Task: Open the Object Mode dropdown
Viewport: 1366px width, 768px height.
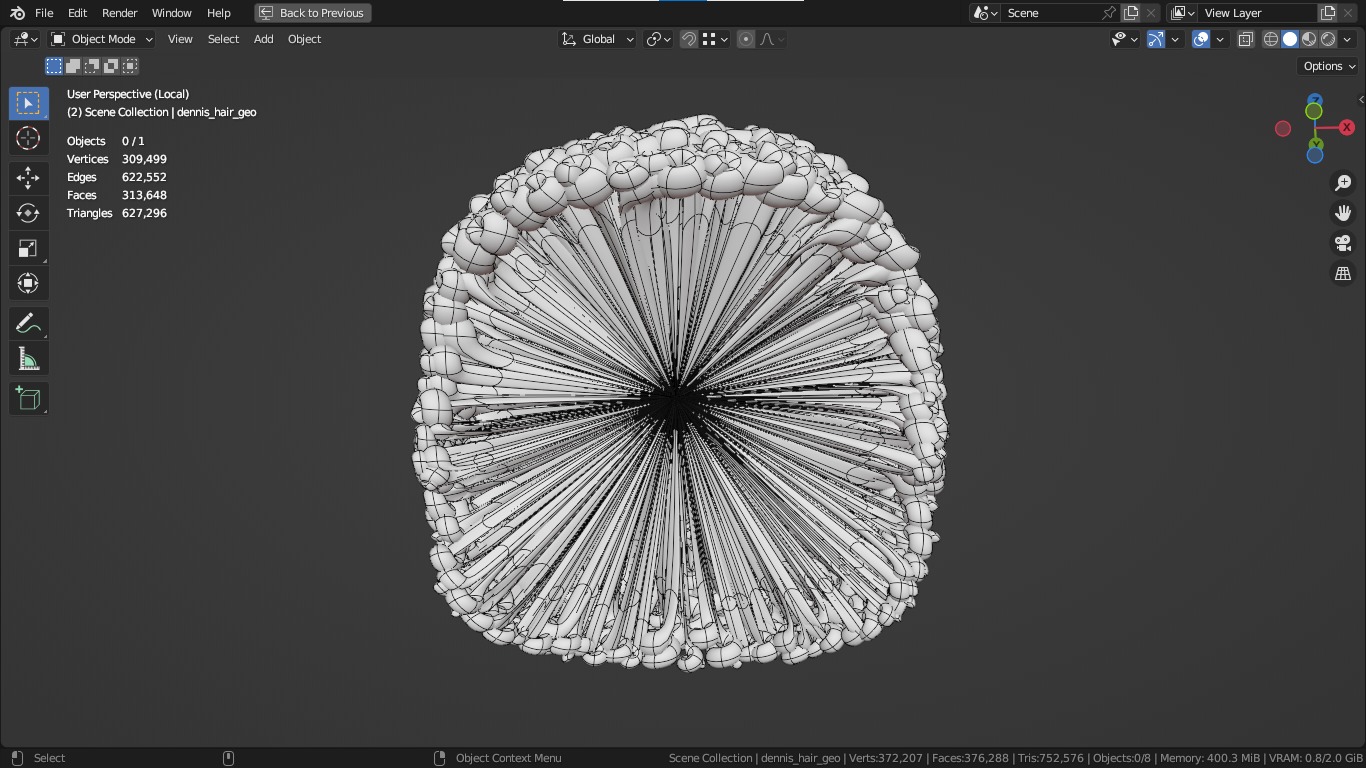Action: click(102, 39)
